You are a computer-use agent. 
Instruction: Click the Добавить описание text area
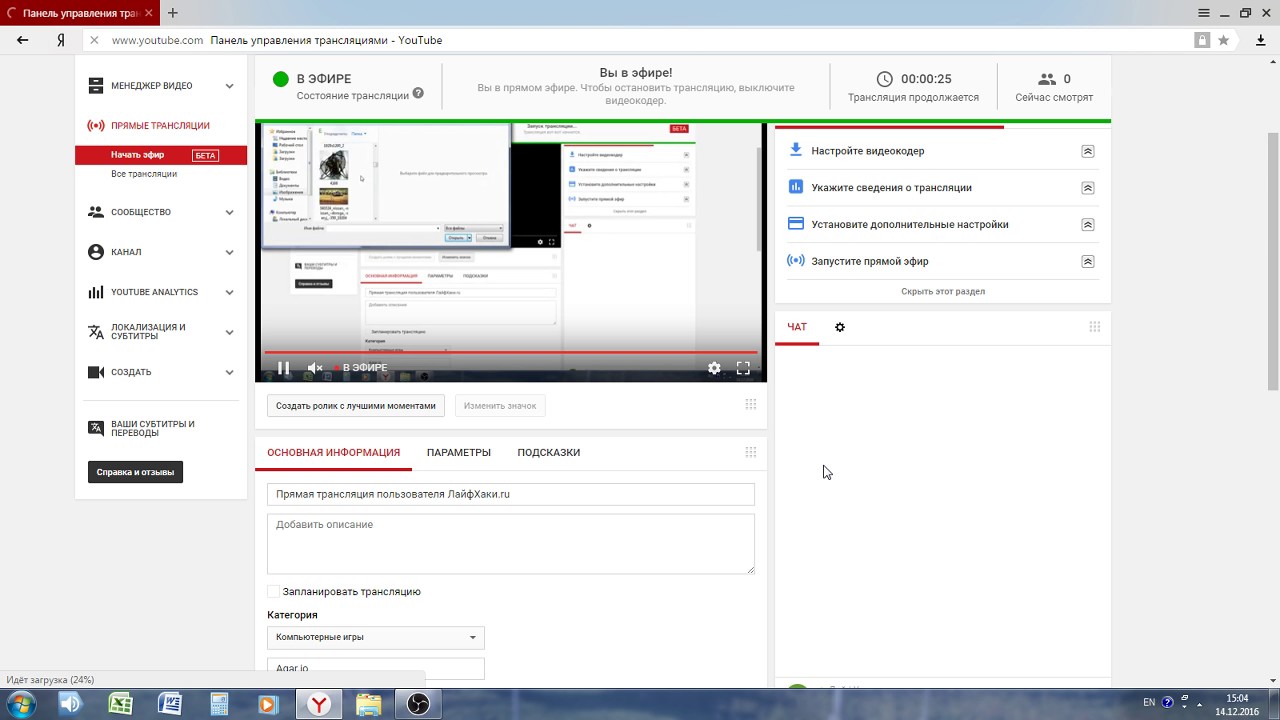[511, 544]
